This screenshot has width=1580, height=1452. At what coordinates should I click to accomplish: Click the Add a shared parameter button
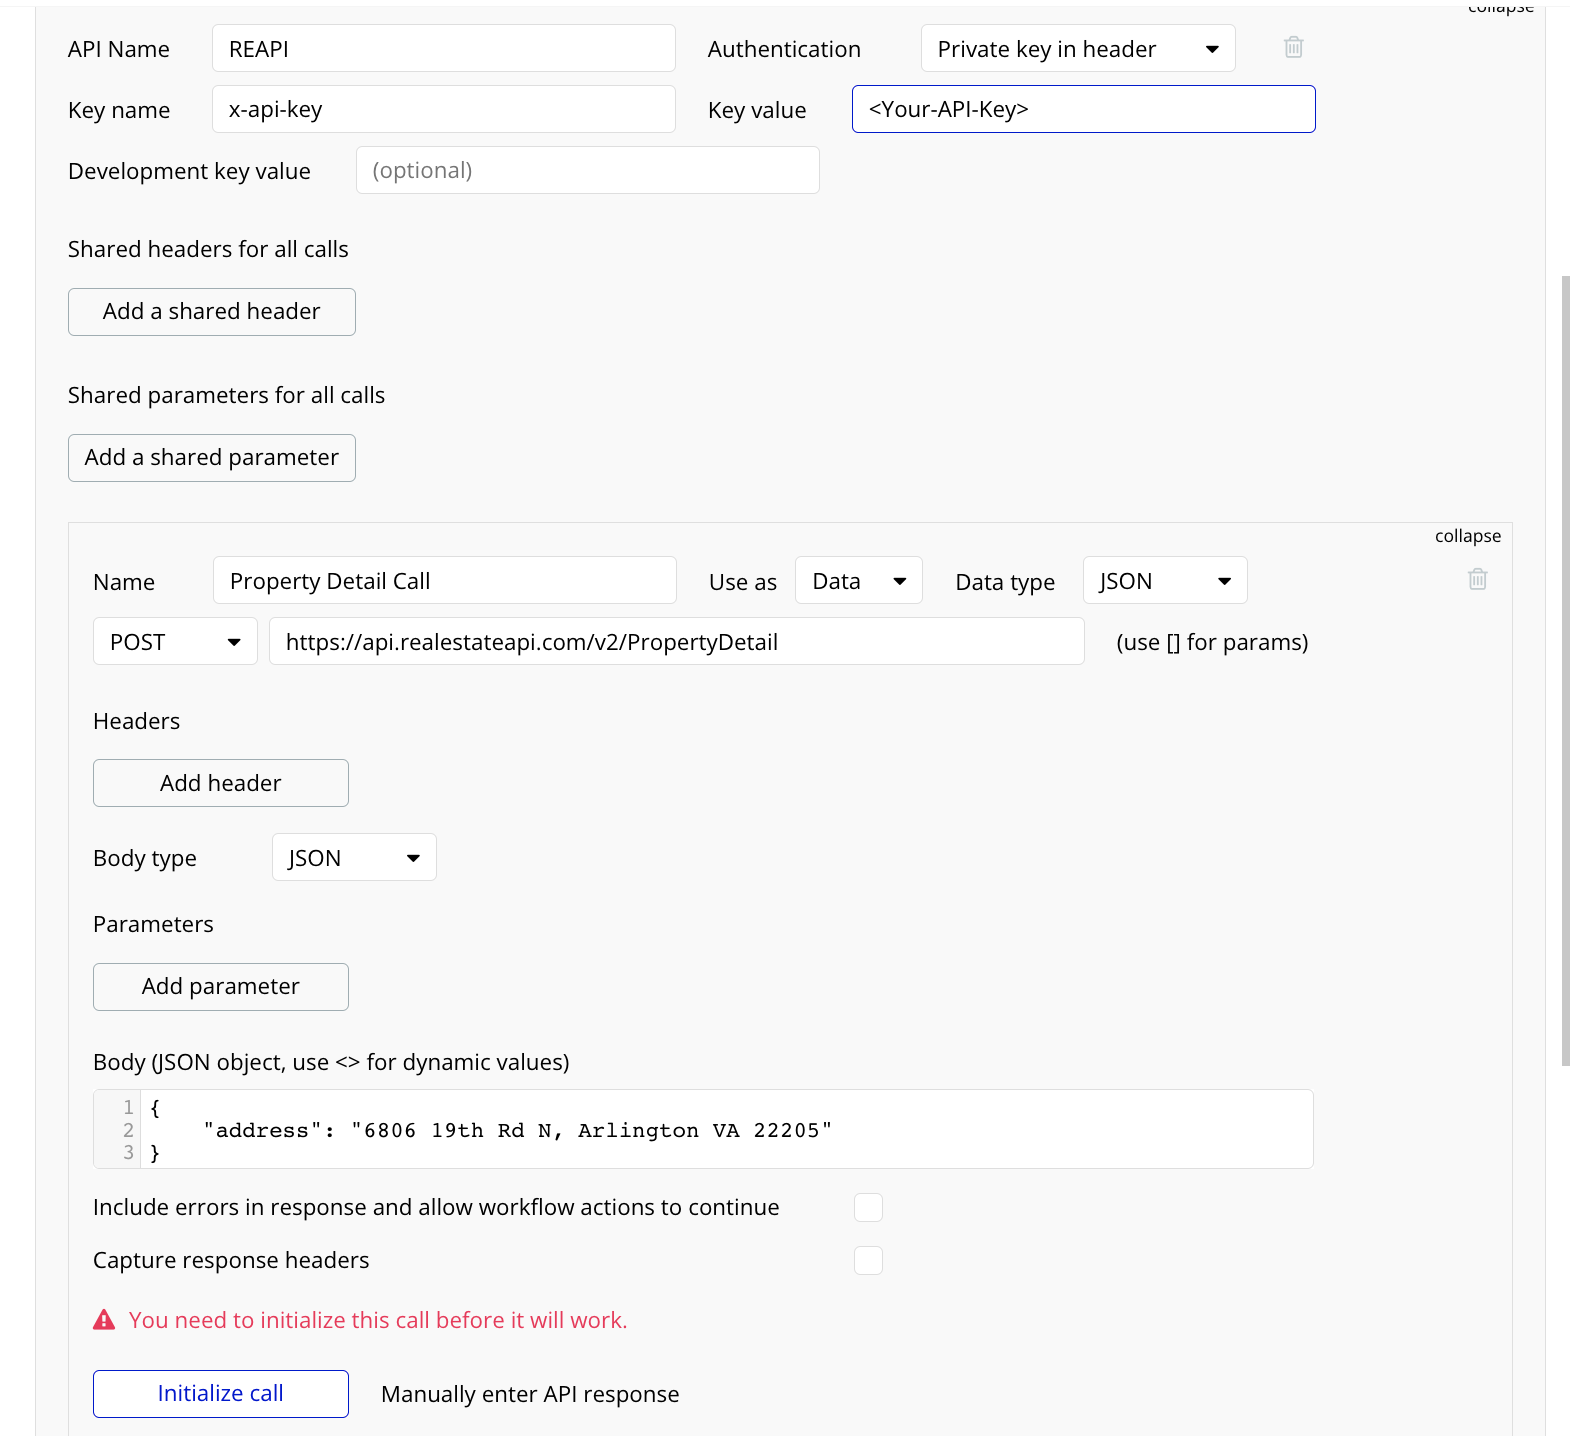click(212, 458)
